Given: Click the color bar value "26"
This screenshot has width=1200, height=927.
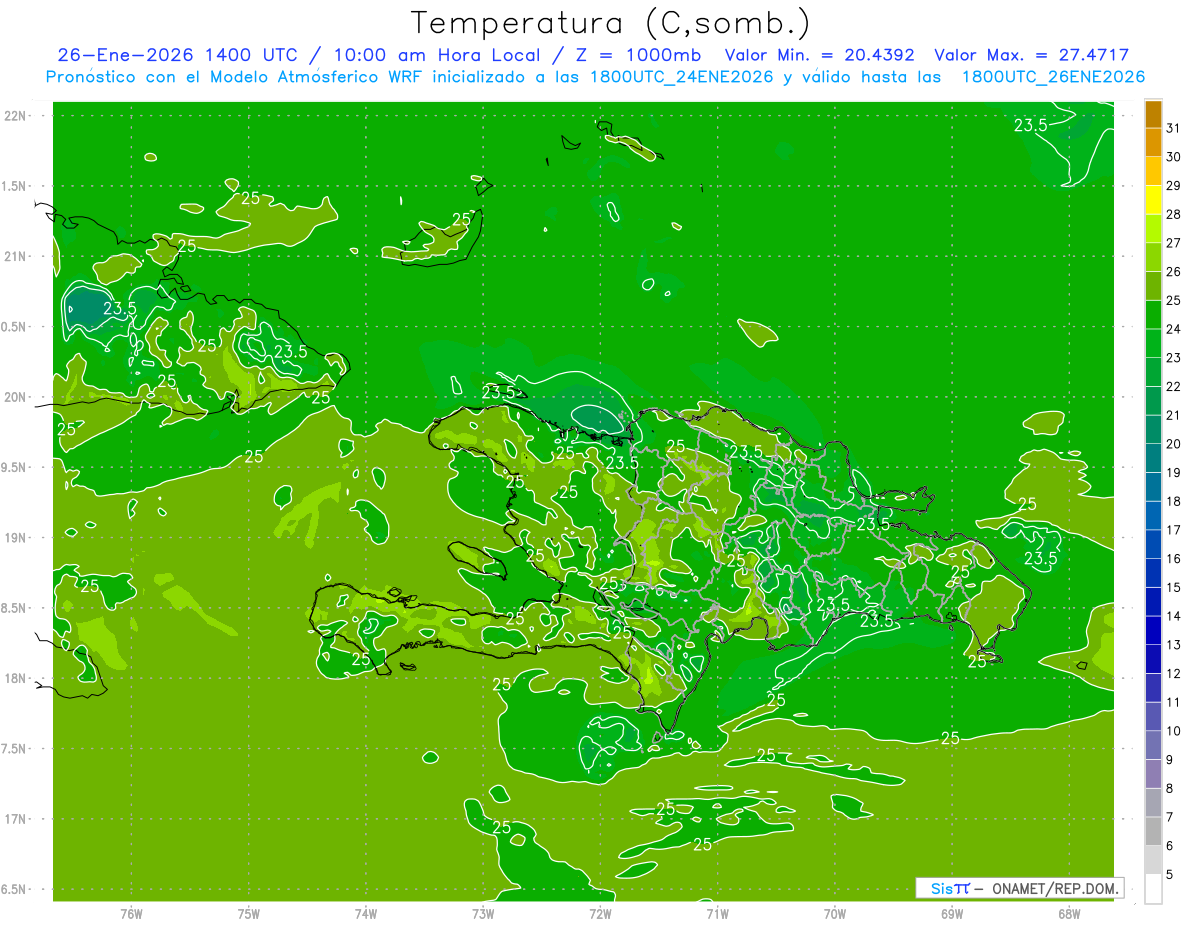Looking at the screenshot, I should pos(1173,271).
